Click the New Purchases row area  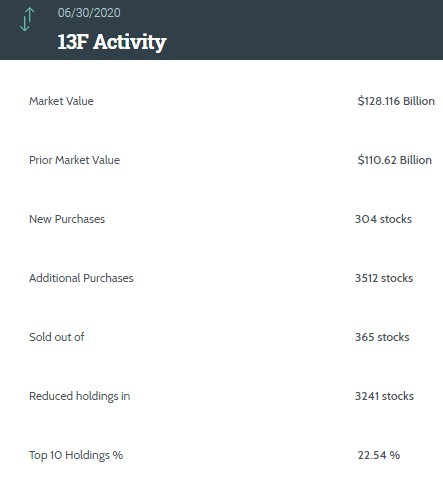coord(221,219)
